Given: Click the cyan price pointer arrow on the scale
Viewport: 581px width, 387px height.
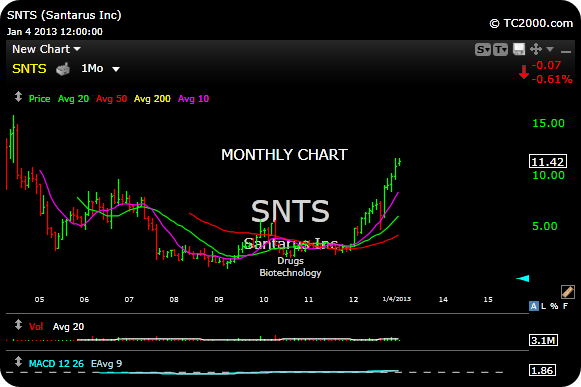Looking at the screenshot, I should (523, 278).
